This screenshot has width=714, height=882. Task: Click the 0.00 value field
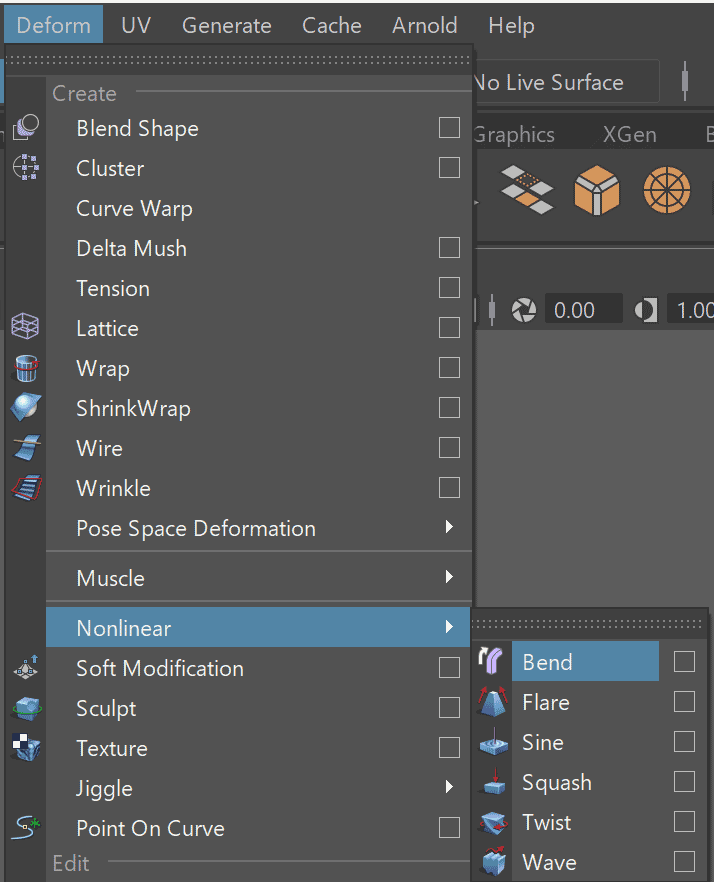pyautogui.click(x=583, y=309)
